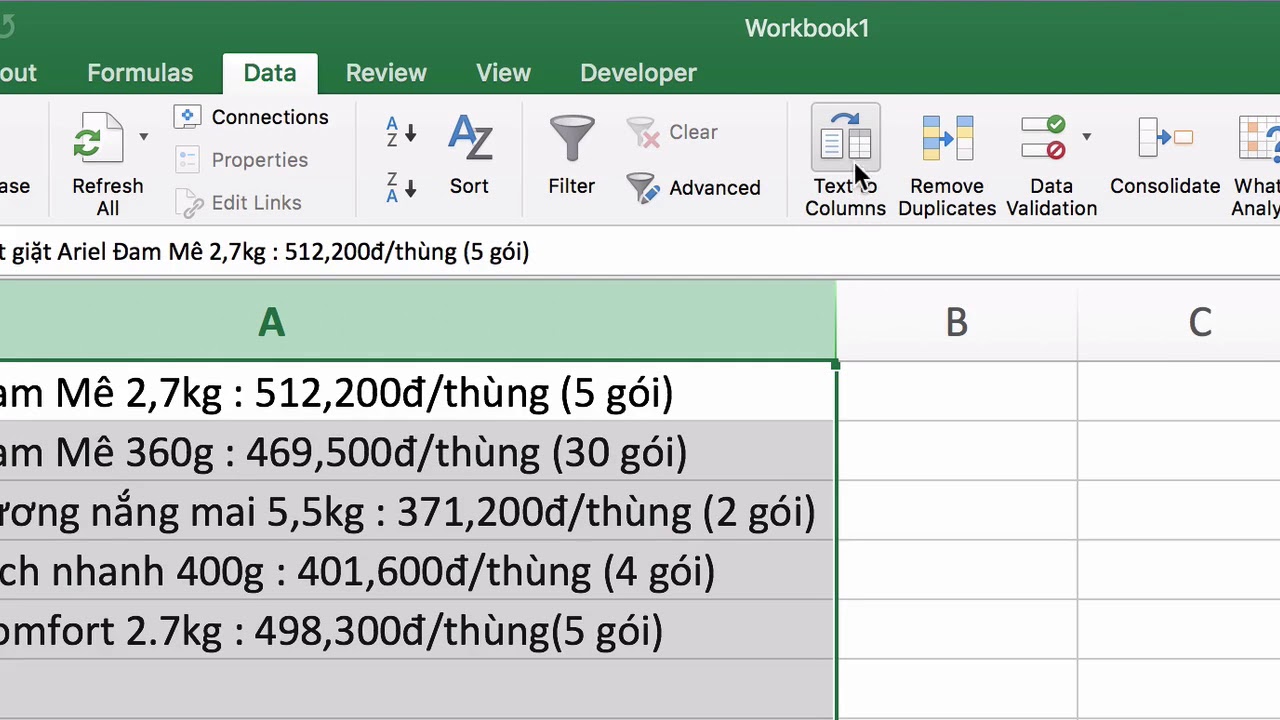Select cell with 512,200đ/thùng (5 gói)
The height and width of the screenshot is (720, 1280).
417,391
